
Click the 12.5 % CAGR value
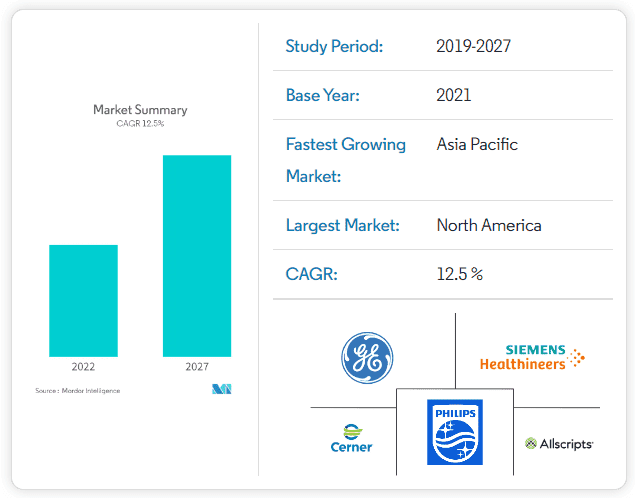tap(460, 274)
